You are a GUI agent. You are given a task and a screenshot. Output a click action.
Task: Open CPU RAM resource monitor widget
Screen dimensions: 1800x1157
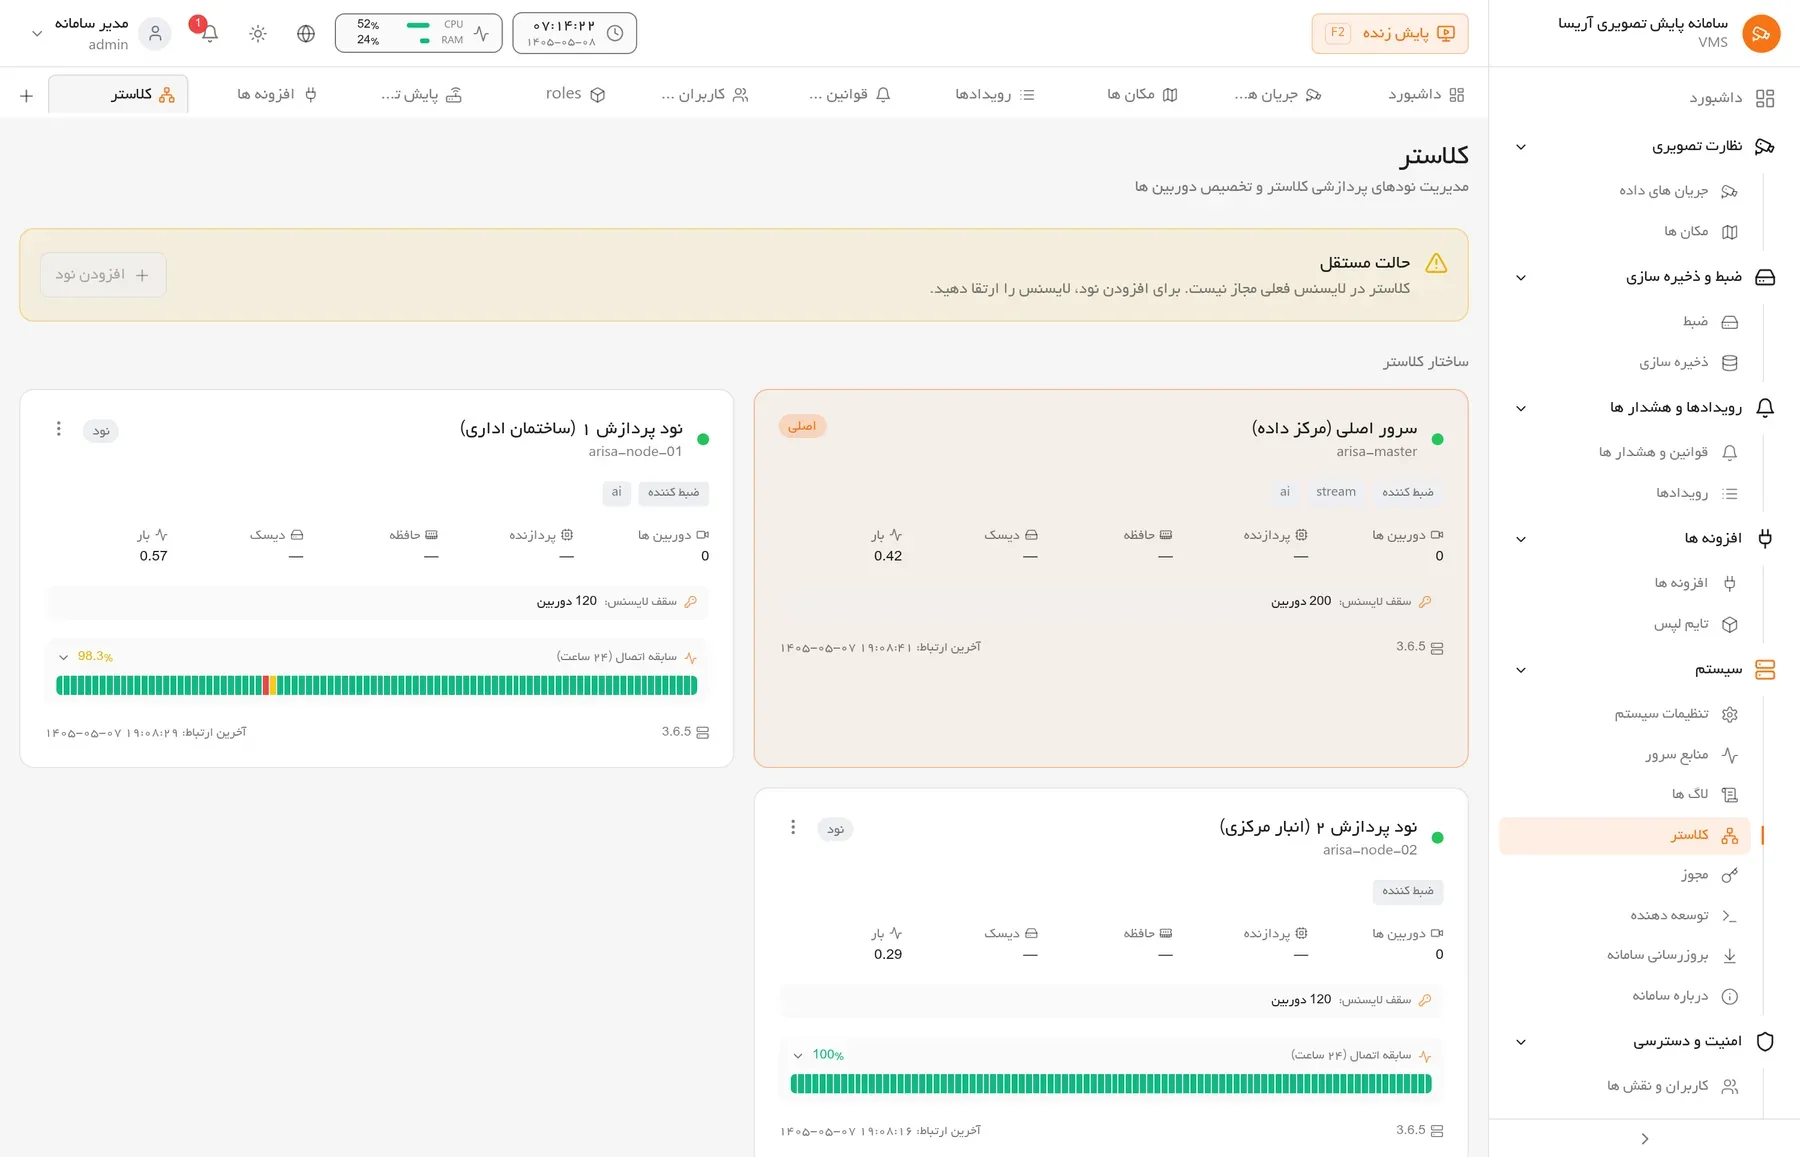tap(418, 33)
